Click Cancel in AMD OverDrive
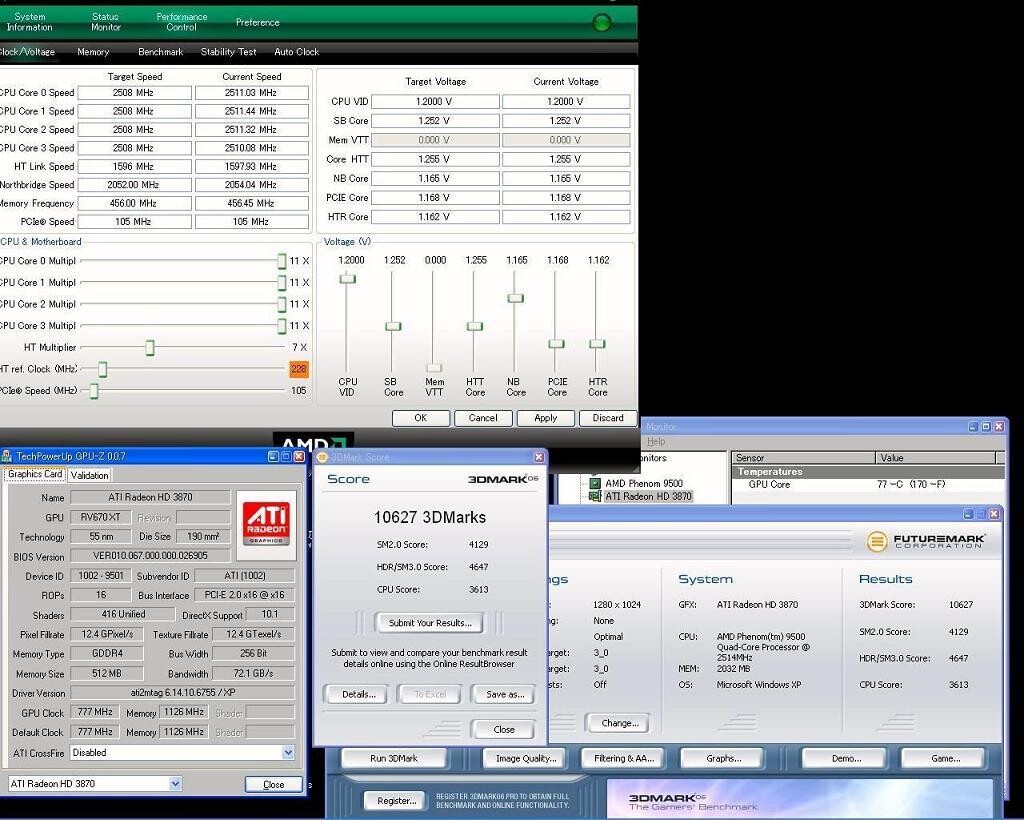 (x=483, y=418)
